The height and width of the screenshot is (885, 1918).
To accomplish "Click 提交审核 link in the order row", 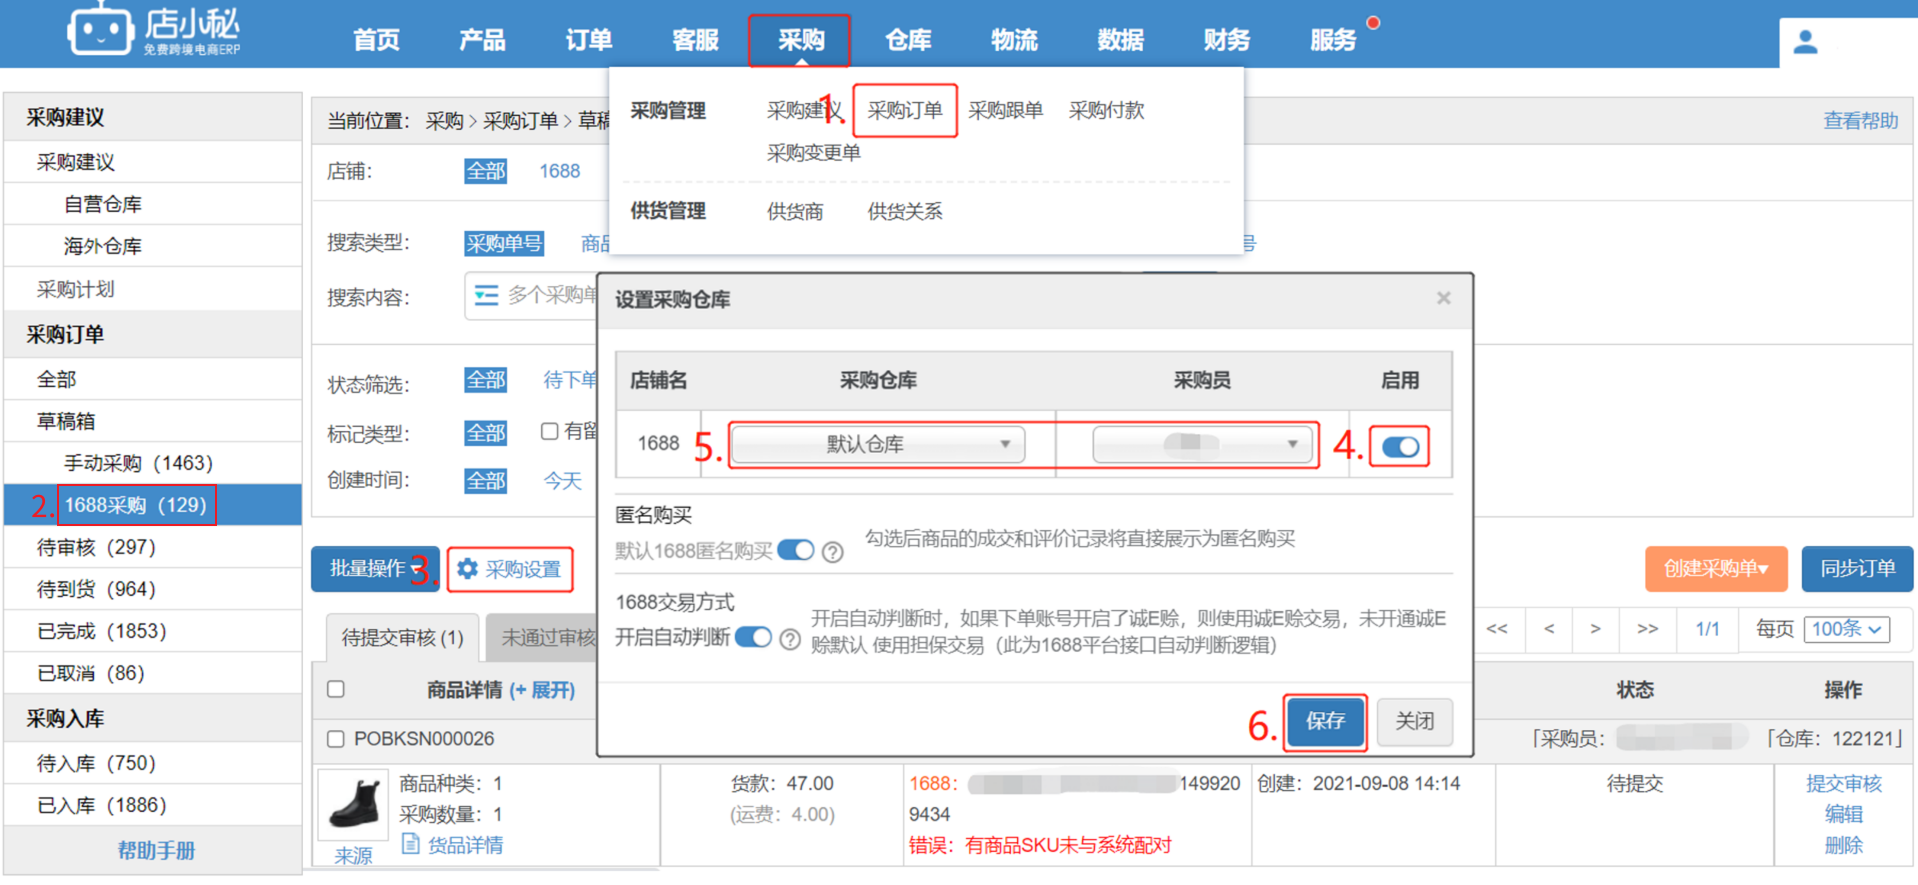I will (x=1843, y=783).
